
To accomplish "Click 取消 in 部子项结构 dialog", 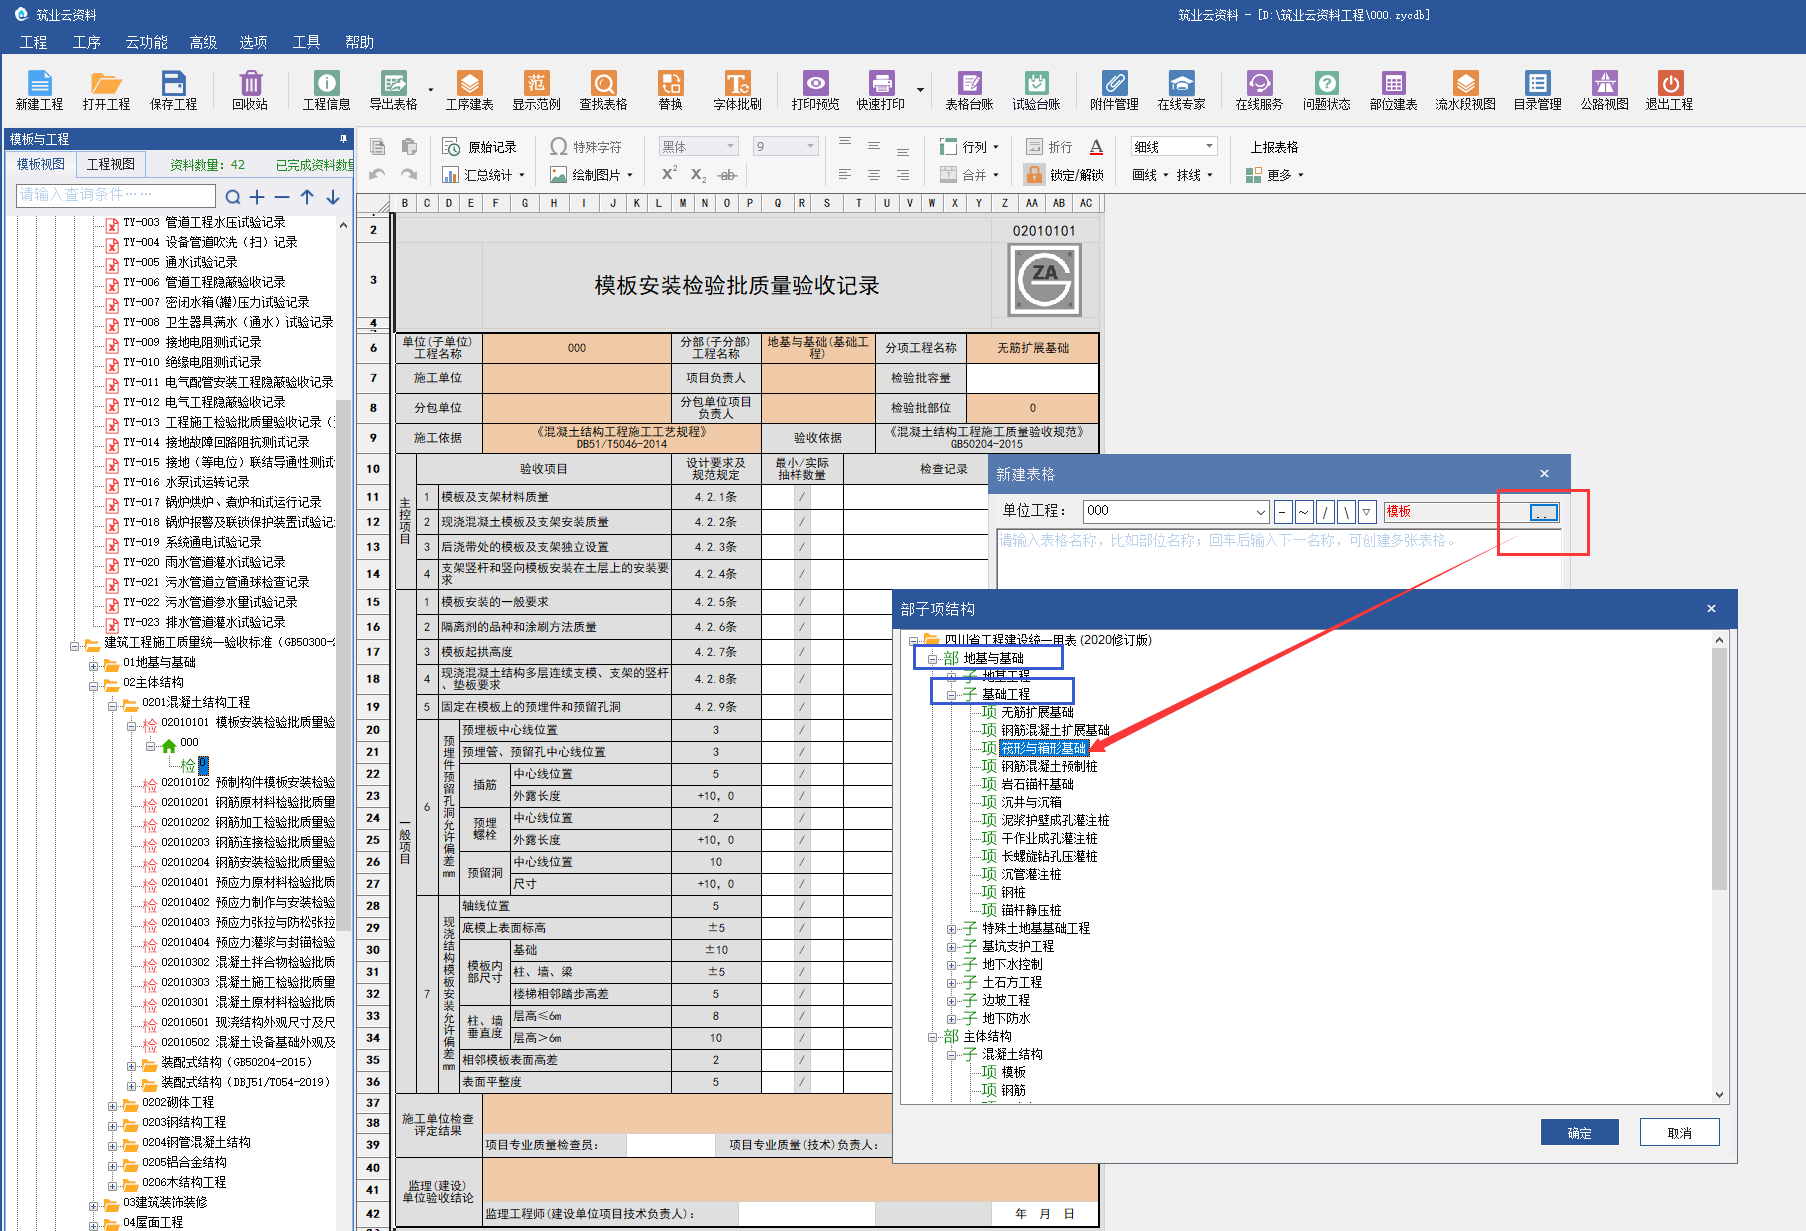I will pyautogui.click(x=1679, y=1132).
